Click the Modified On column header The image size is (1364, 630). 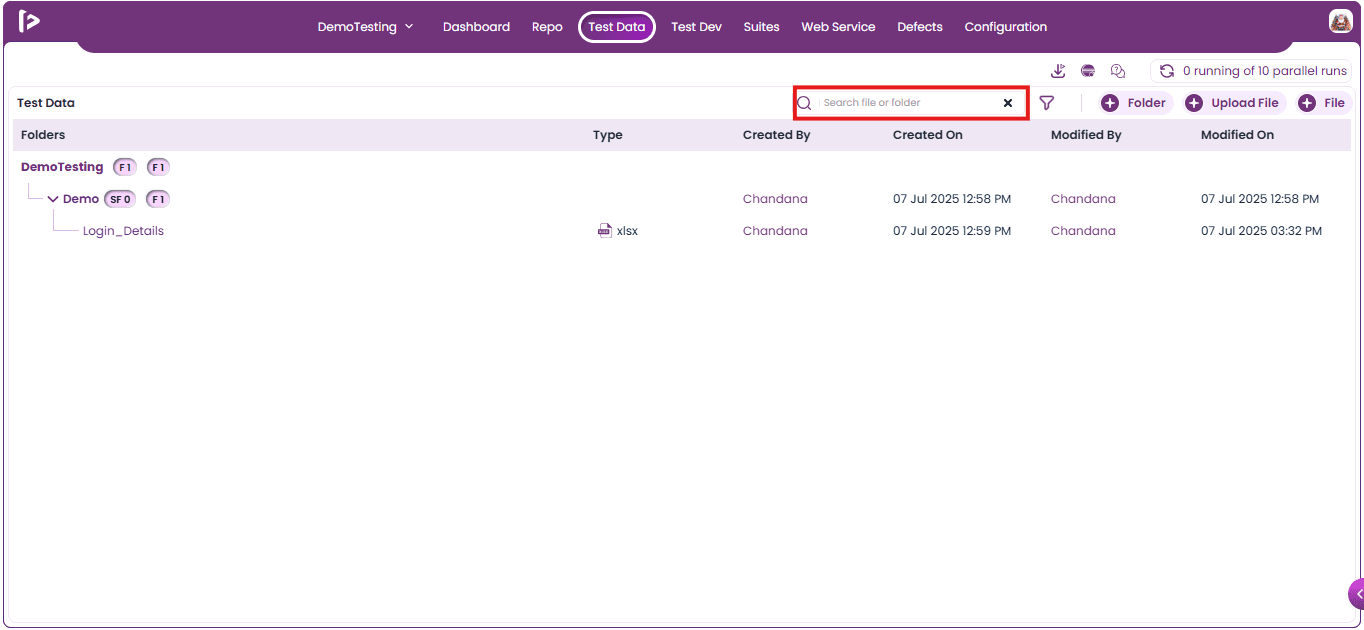(x=1237, y=135)
